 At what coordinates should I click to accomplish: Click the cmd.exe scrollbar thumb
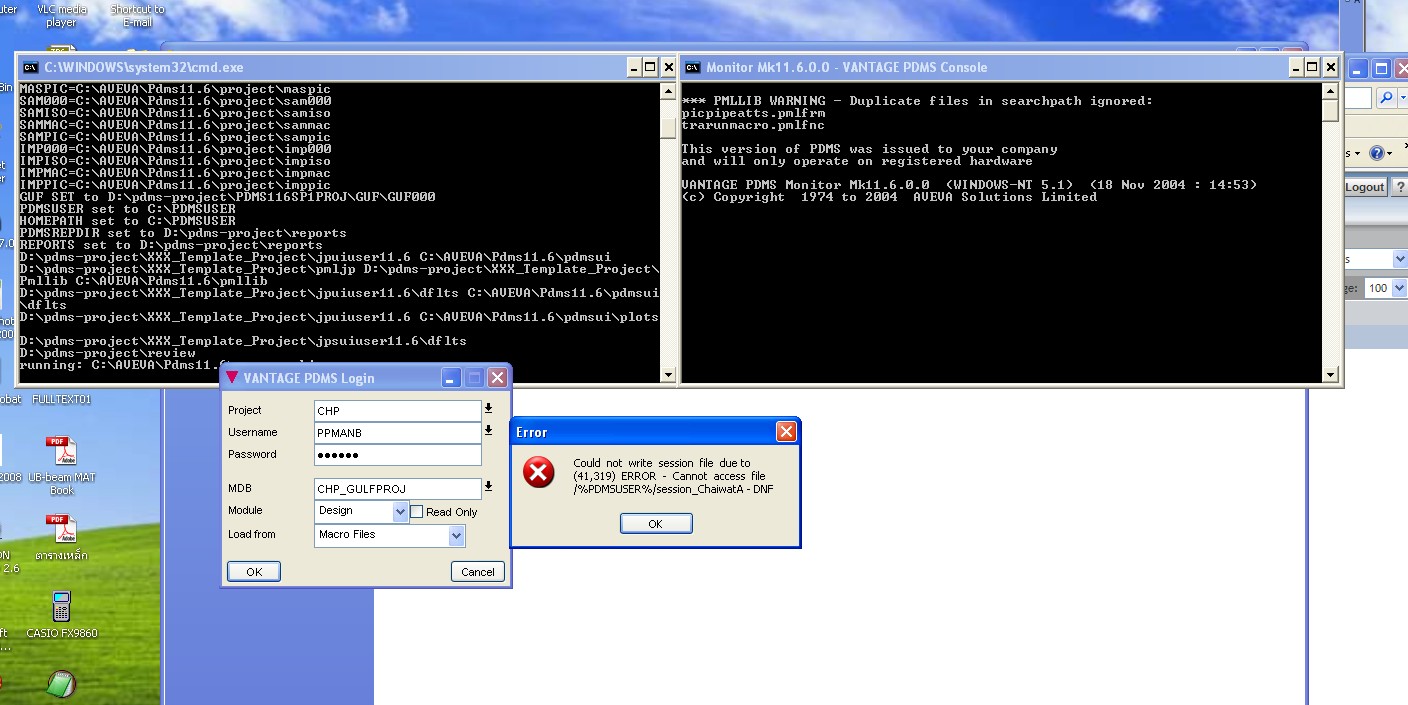tap(669, 129)
